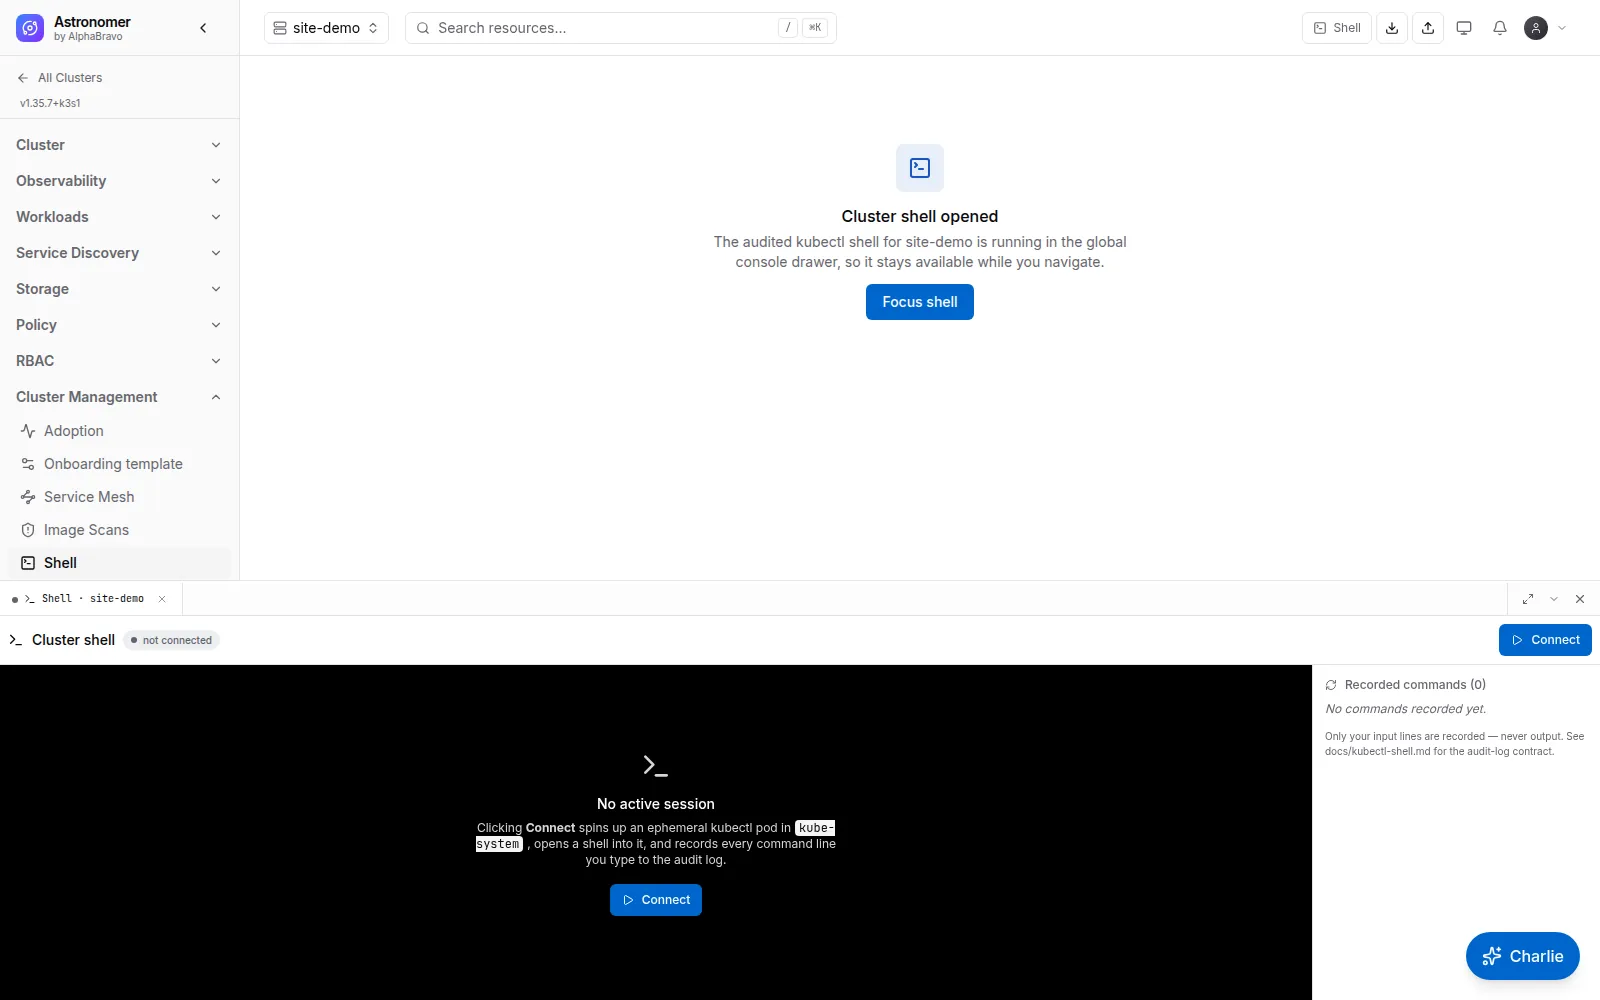Open the notifications bell
This screenshot has width=1600, height=1000.
(1500, 28)
